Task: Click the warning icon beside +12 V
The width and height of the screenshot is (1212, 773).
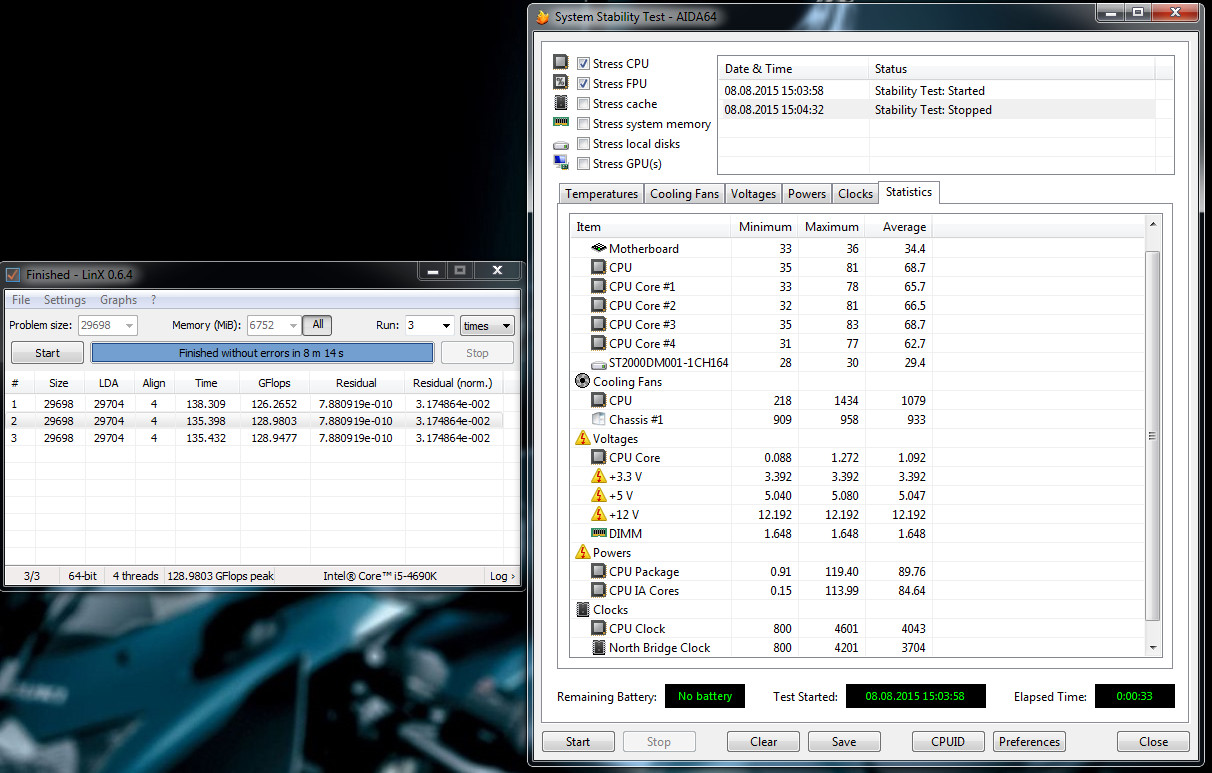Action: pos(599,514)
